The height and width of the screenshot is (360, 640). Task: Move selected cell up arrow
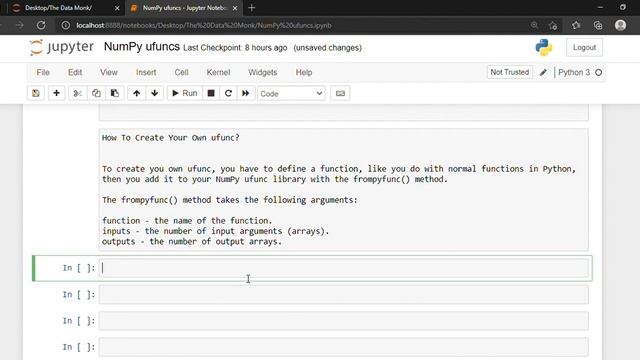[136, 93]
